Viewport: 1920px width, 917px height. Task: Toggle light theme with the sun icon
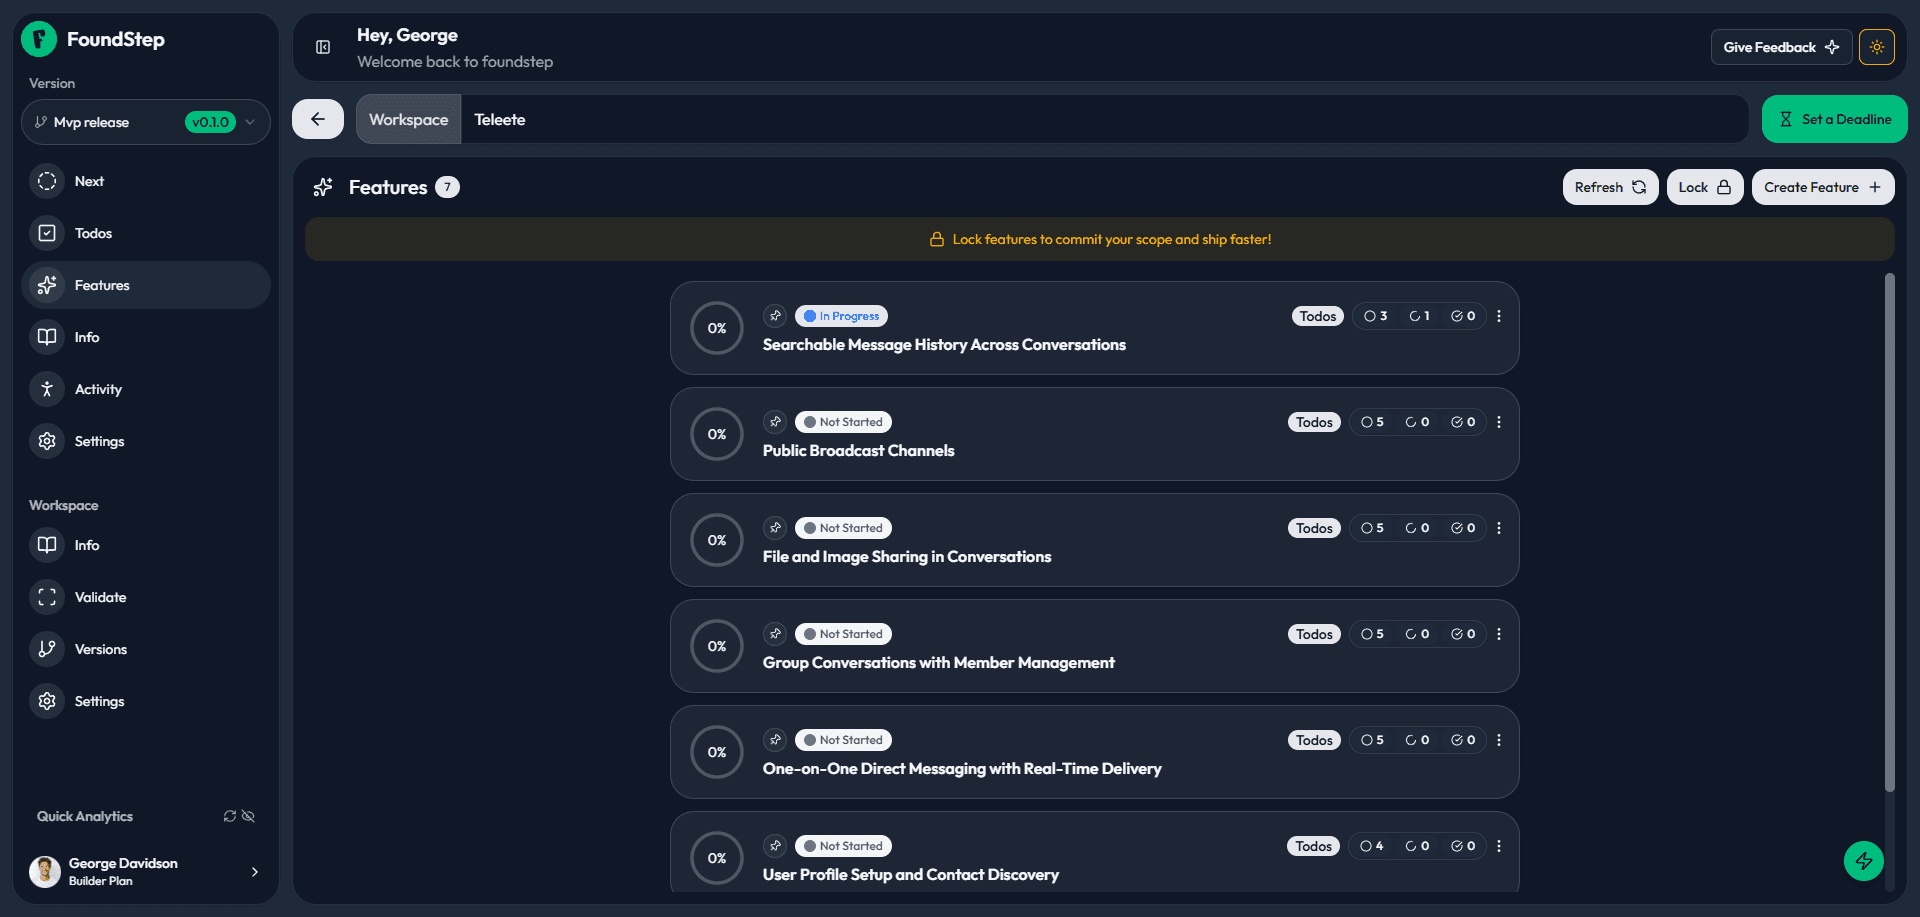[x=1877, y=46]
